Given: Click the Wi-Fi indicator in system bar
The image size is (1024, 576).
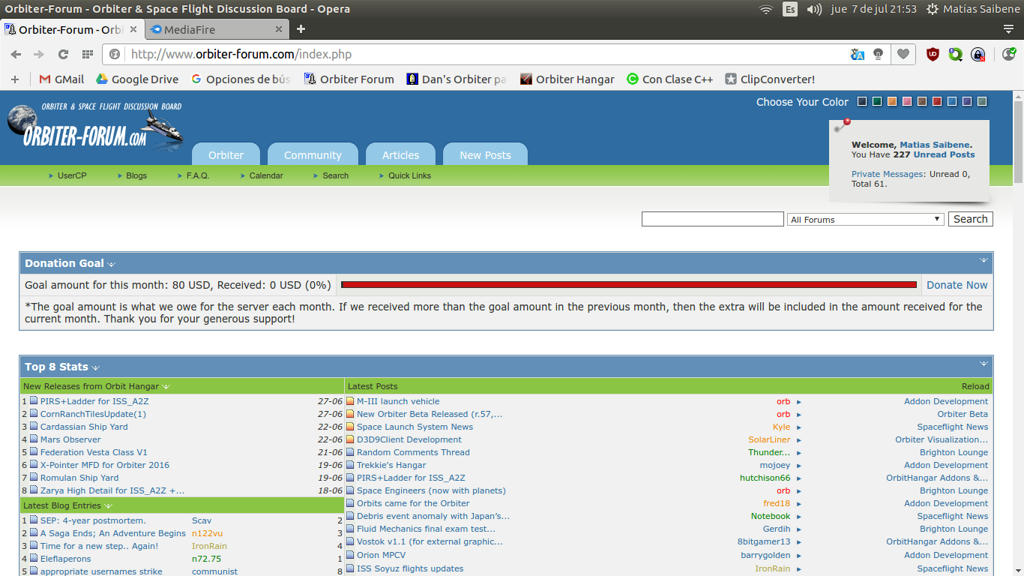Looking at the screenshot, I should (x=765, y=9).
